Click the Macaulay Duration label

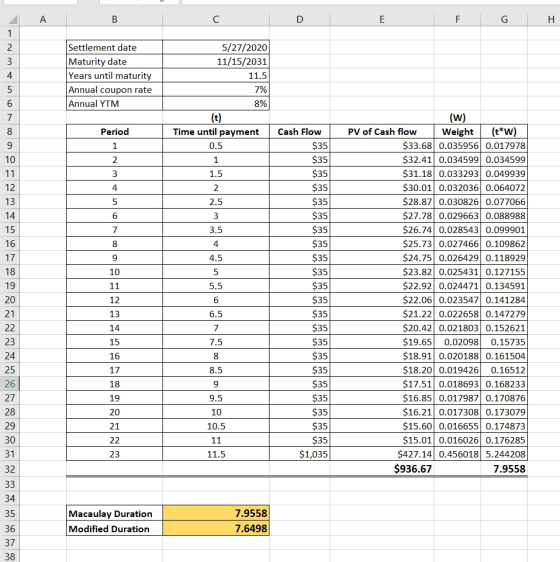[x=114, y=513]
